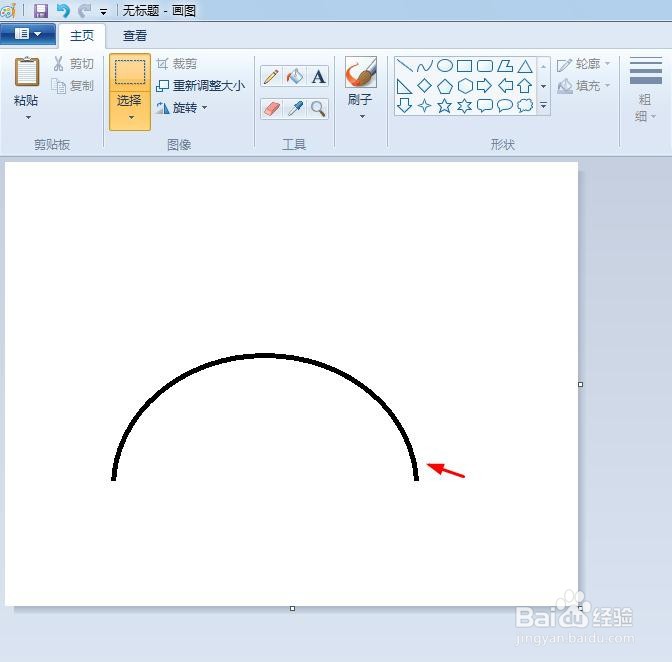This screenshot has height=662, width=672.
Task: Pick the Four-point star shape
Action: click(x=425, y=105)
